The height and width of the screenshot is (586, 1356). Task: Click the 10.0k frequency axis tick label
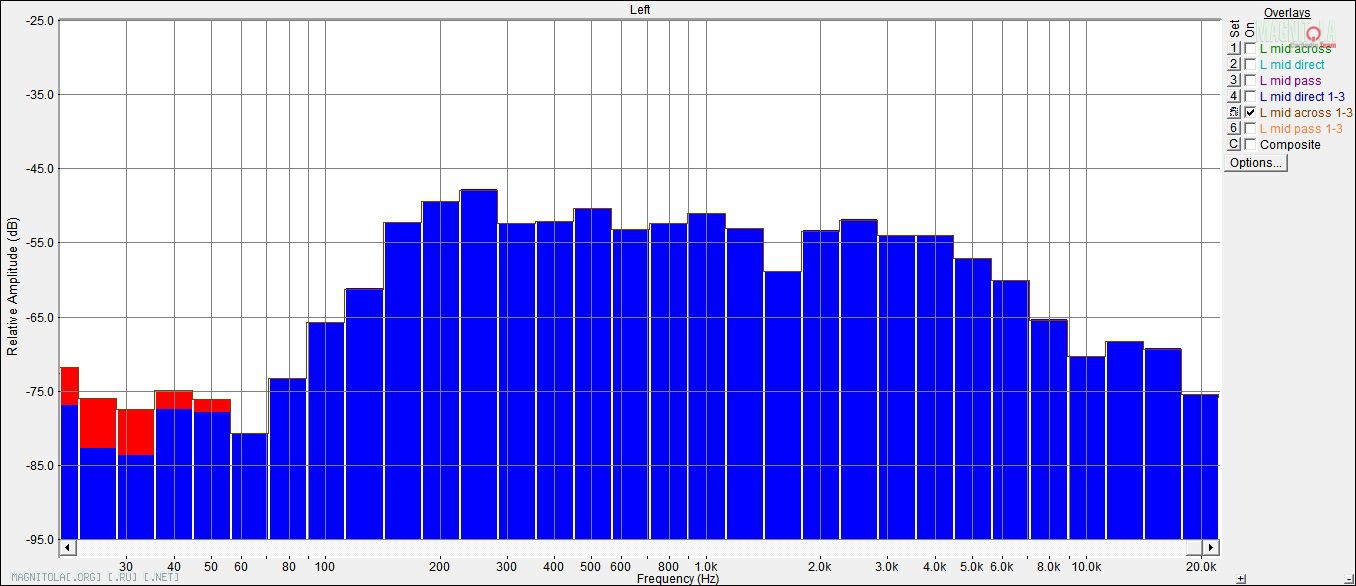(x=1086, y=567)
